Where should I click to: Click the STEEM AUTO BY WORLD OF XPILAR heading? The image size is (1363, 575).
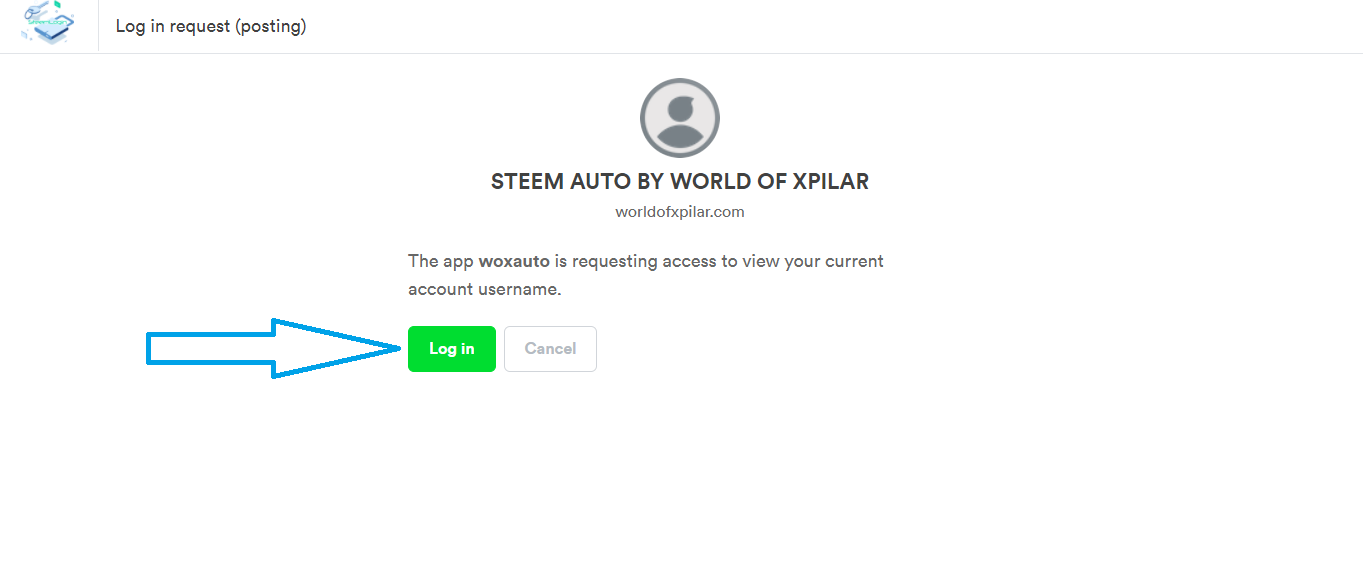tap(680, 182)
